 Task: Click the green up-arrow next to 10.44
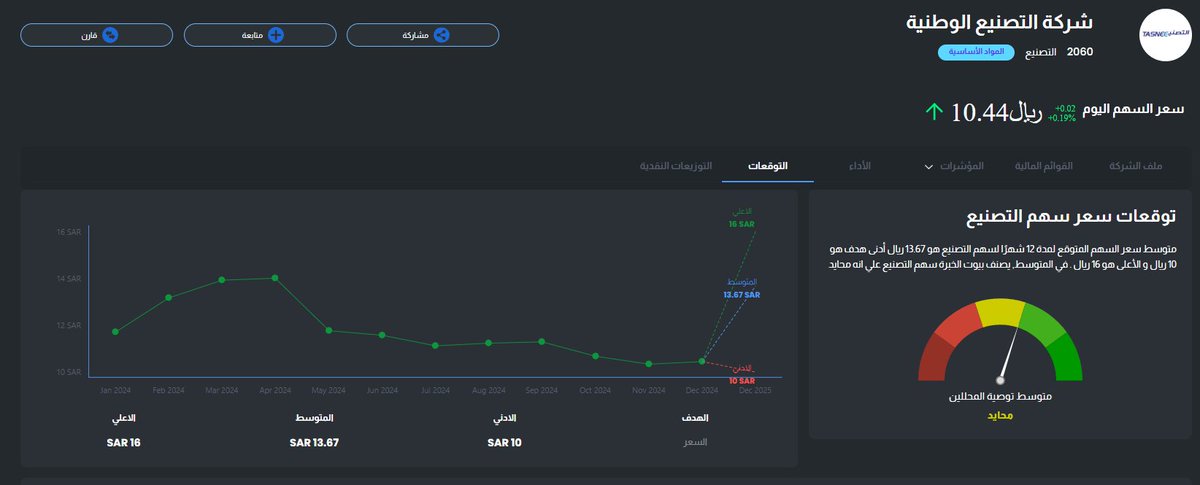(934, 112)
